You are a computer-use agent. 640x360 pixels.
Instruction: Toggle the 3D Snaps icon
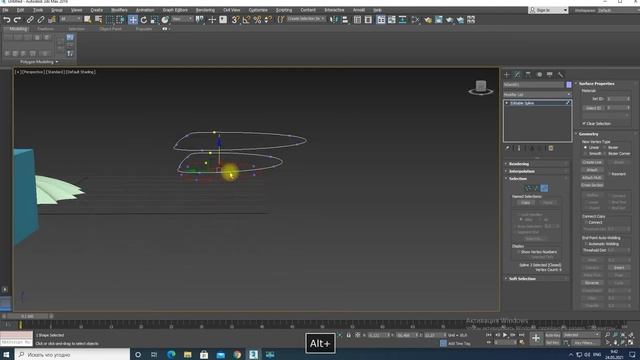coord(236,20)
